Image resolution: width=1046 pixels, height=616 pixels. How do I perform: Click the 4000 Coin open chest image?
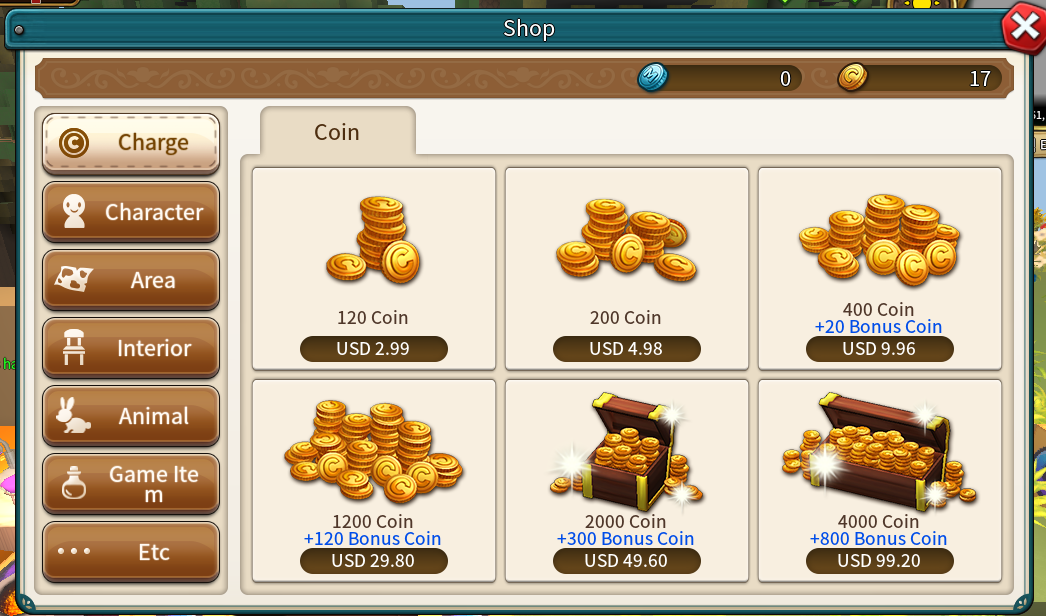coord(879,451)
